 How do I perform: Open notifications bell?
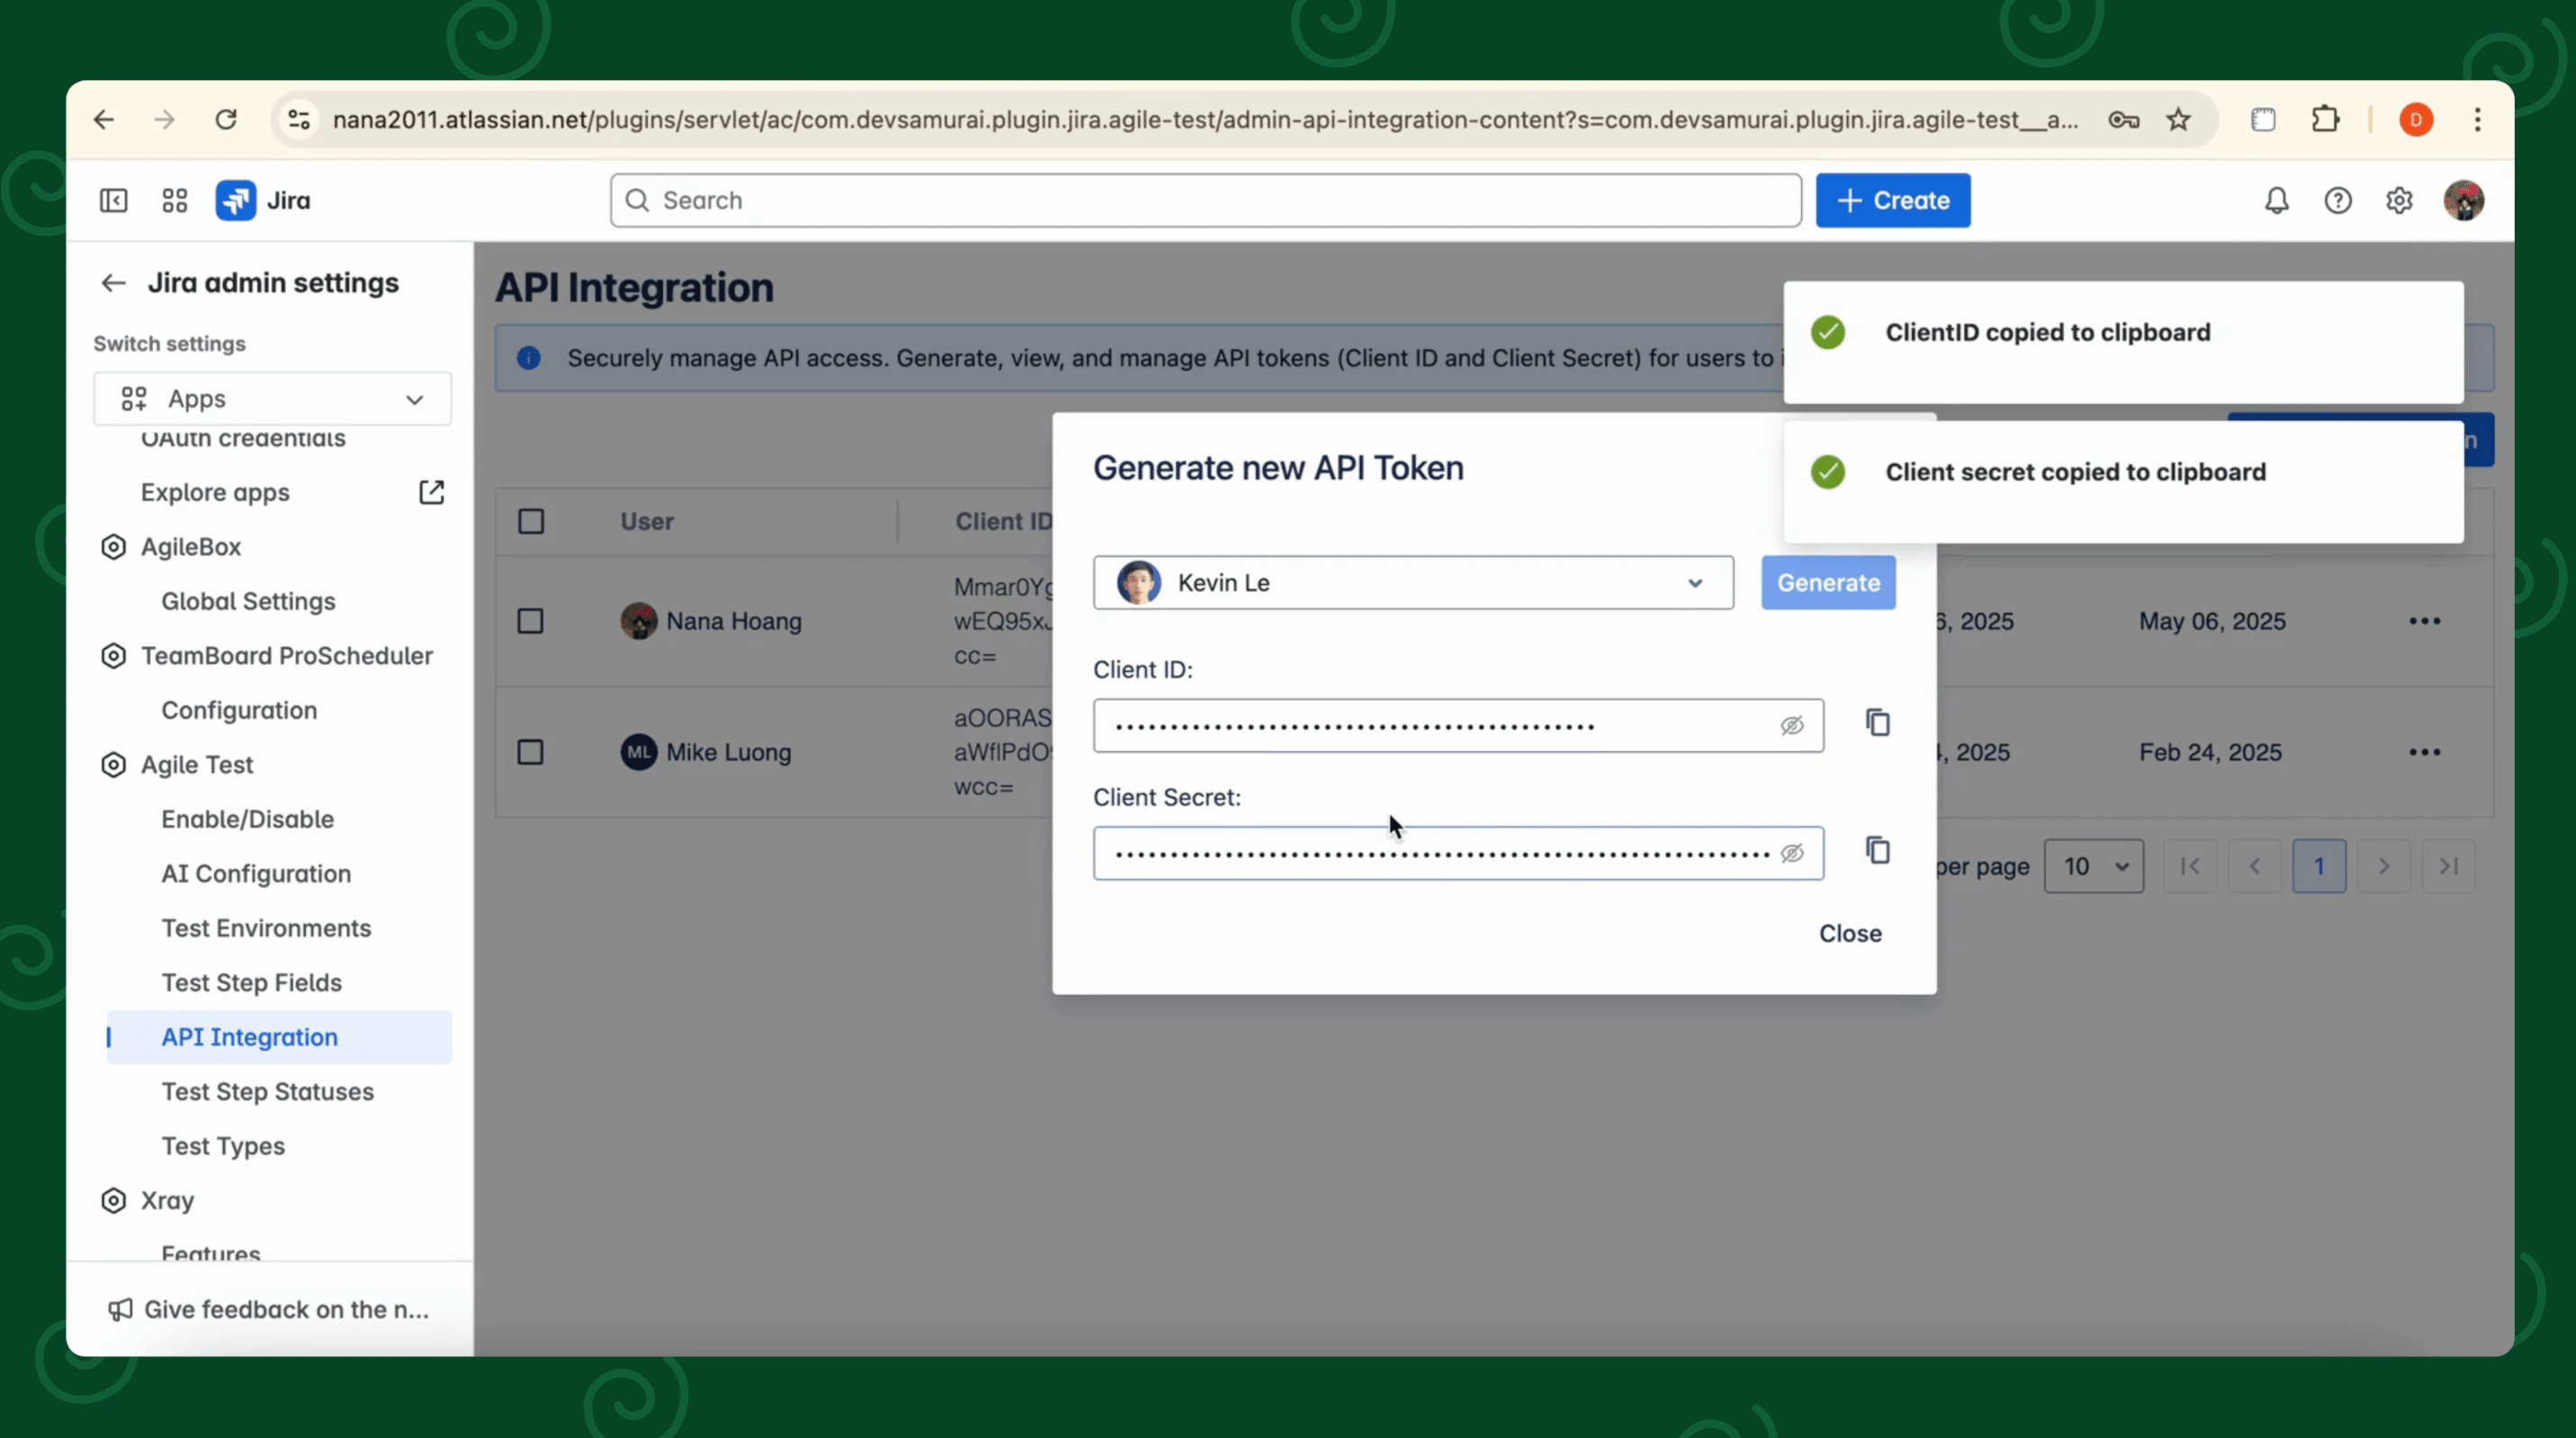(2276, 200)
